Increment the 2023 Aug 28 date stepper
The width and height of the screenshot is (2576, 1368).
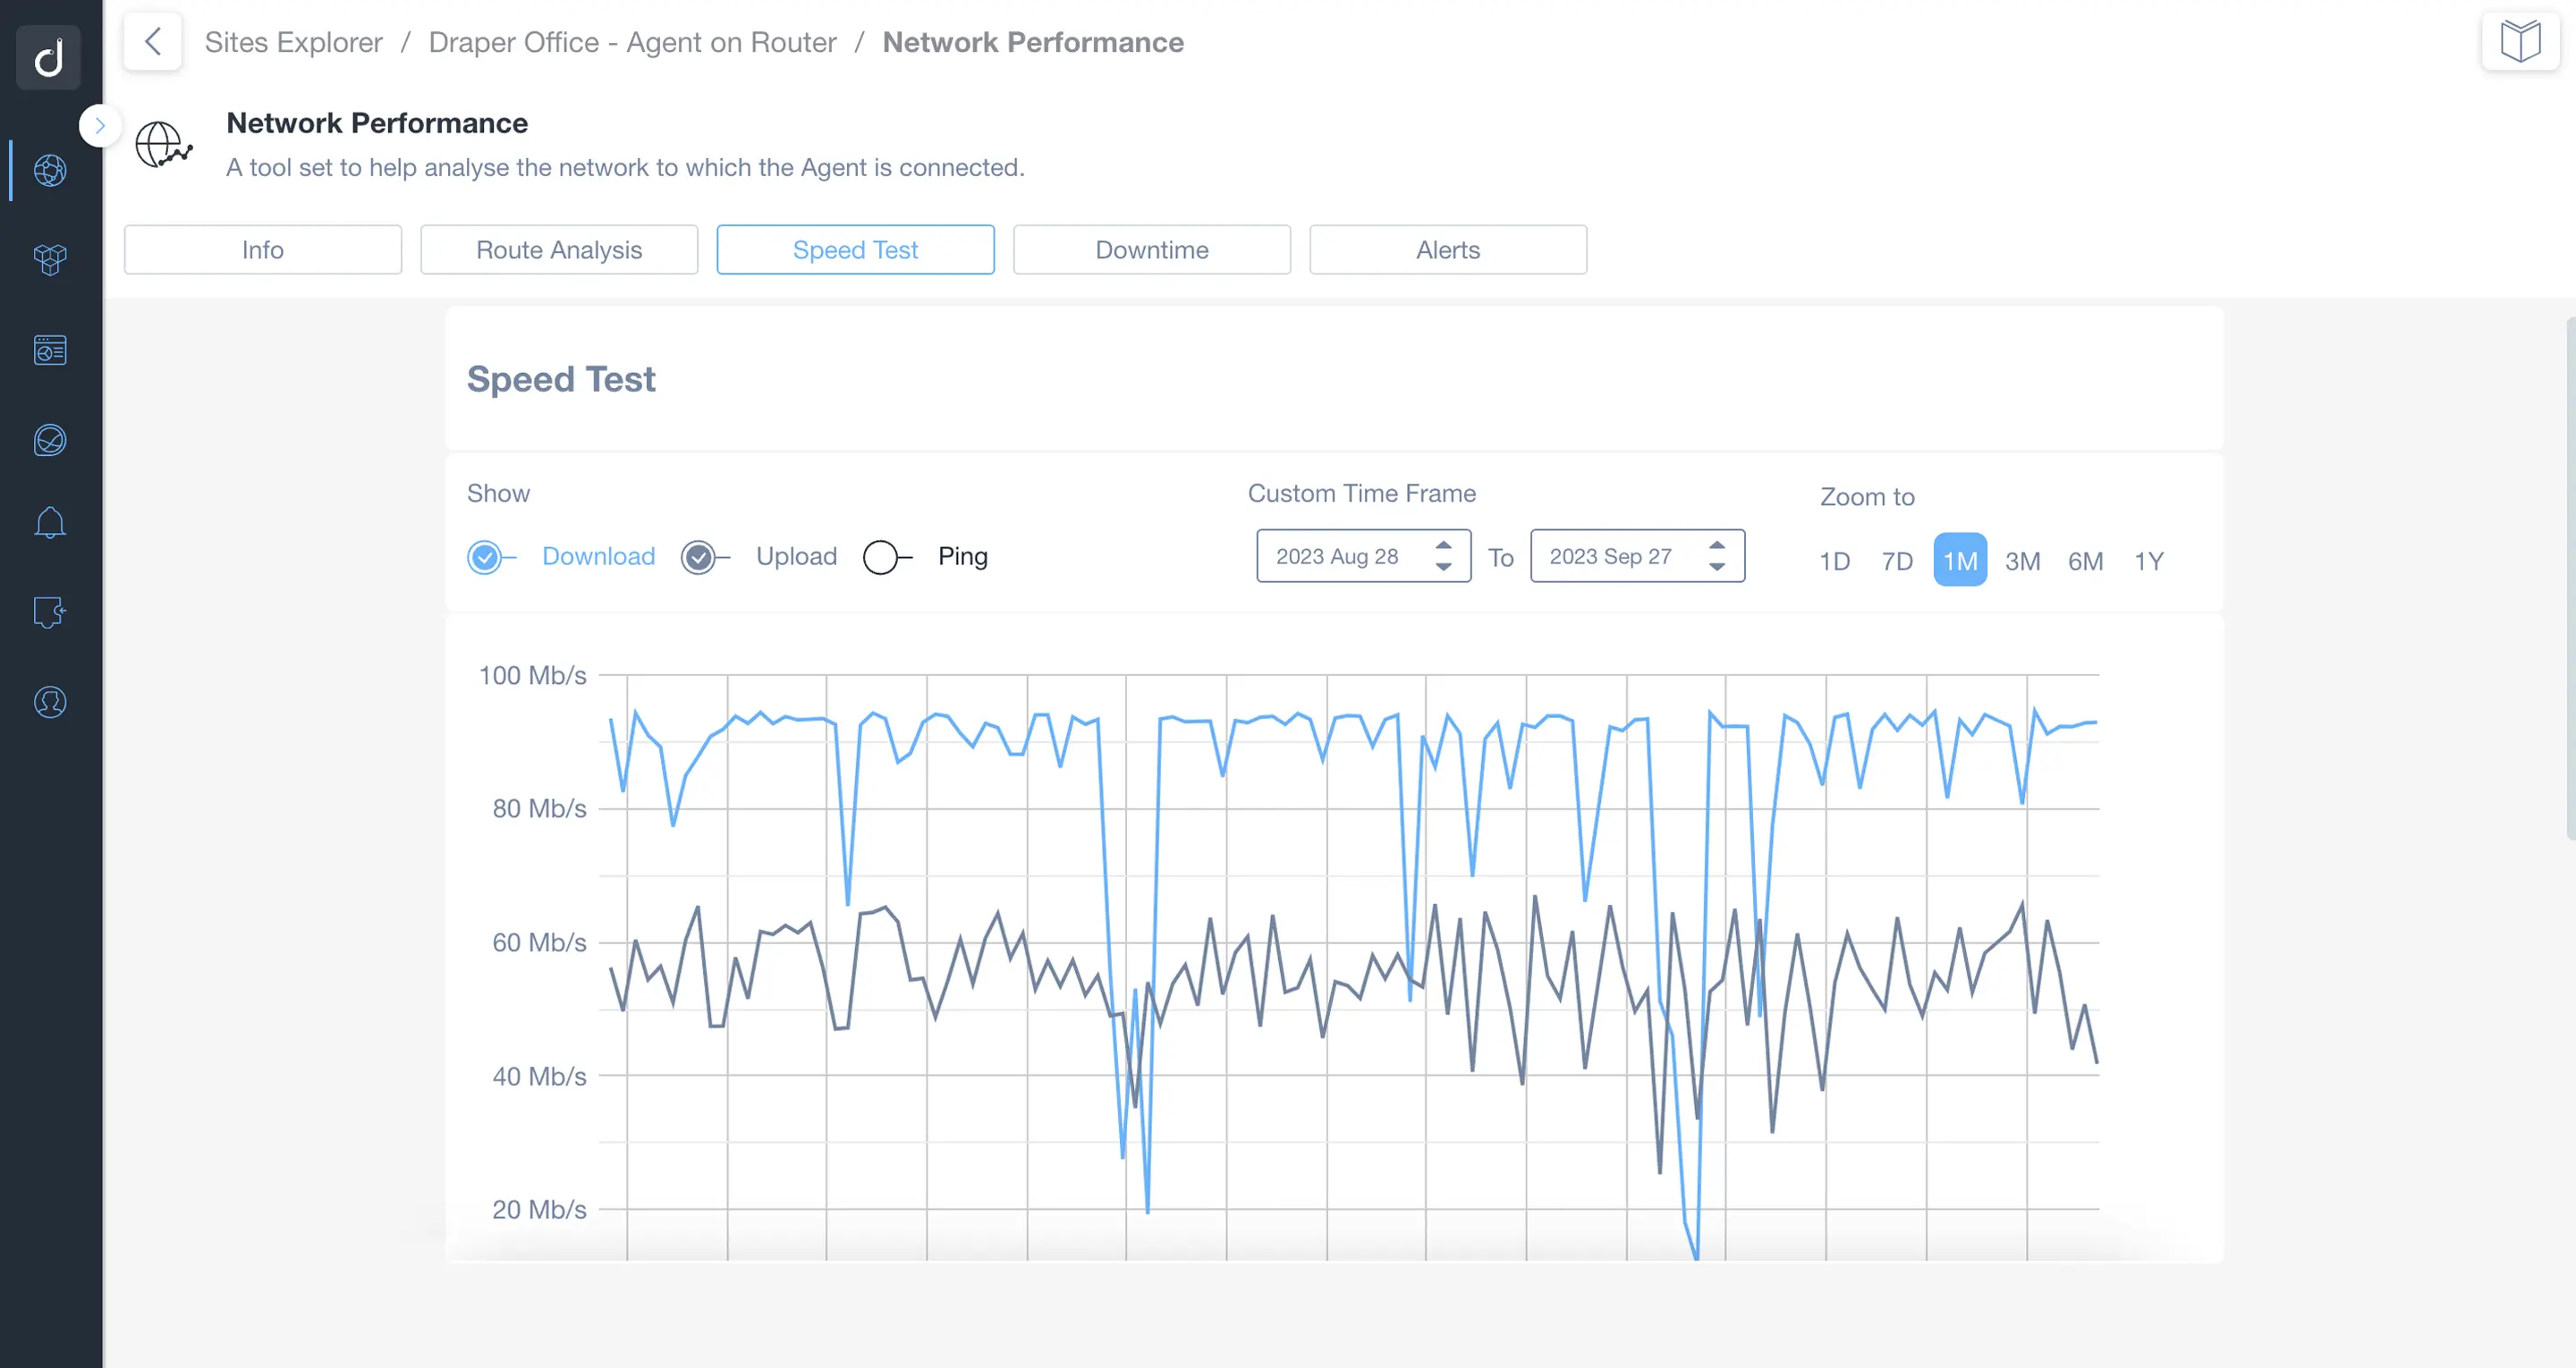[1442, 547]
